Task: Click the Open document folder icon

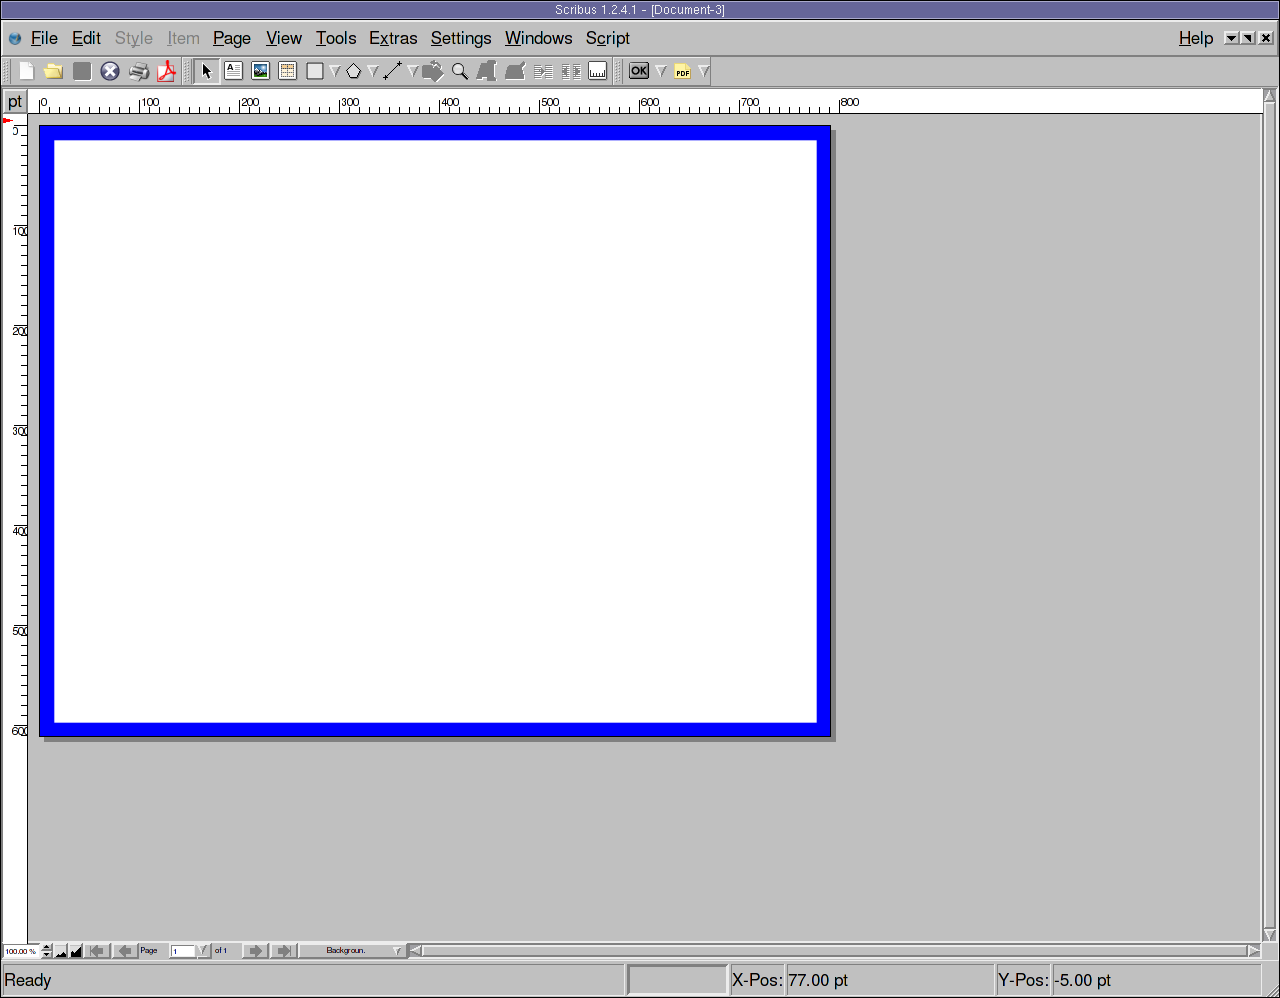Action: tap(54, 71)
